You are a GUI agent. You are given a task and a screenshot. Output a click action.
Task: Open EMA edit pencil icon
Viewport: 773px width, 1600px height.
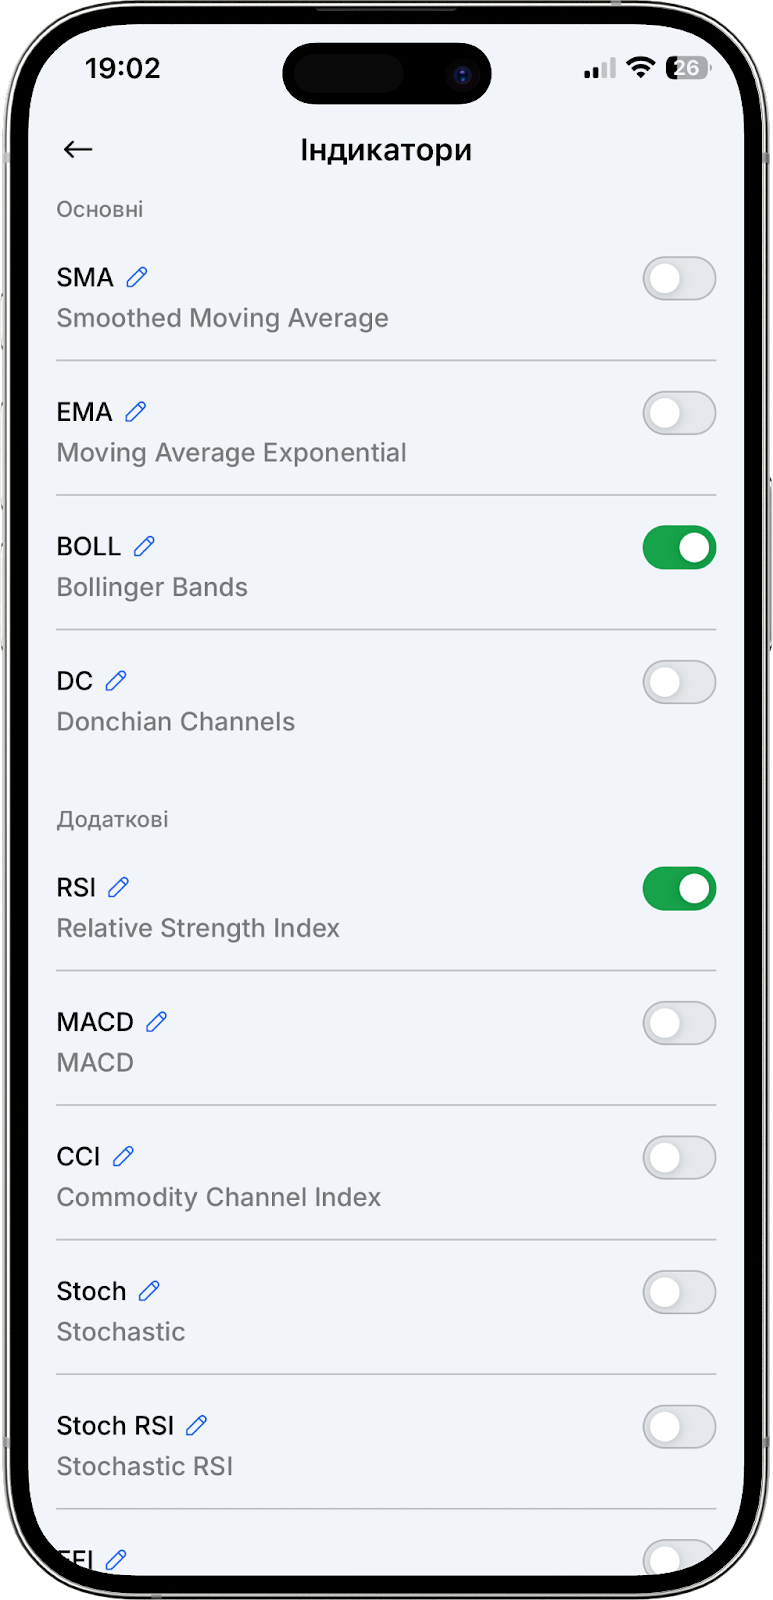136,411
